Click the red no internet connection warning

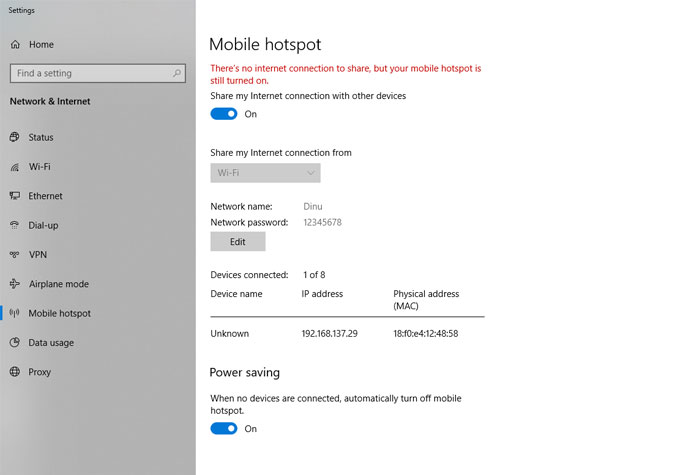click(x=345, y=74)
